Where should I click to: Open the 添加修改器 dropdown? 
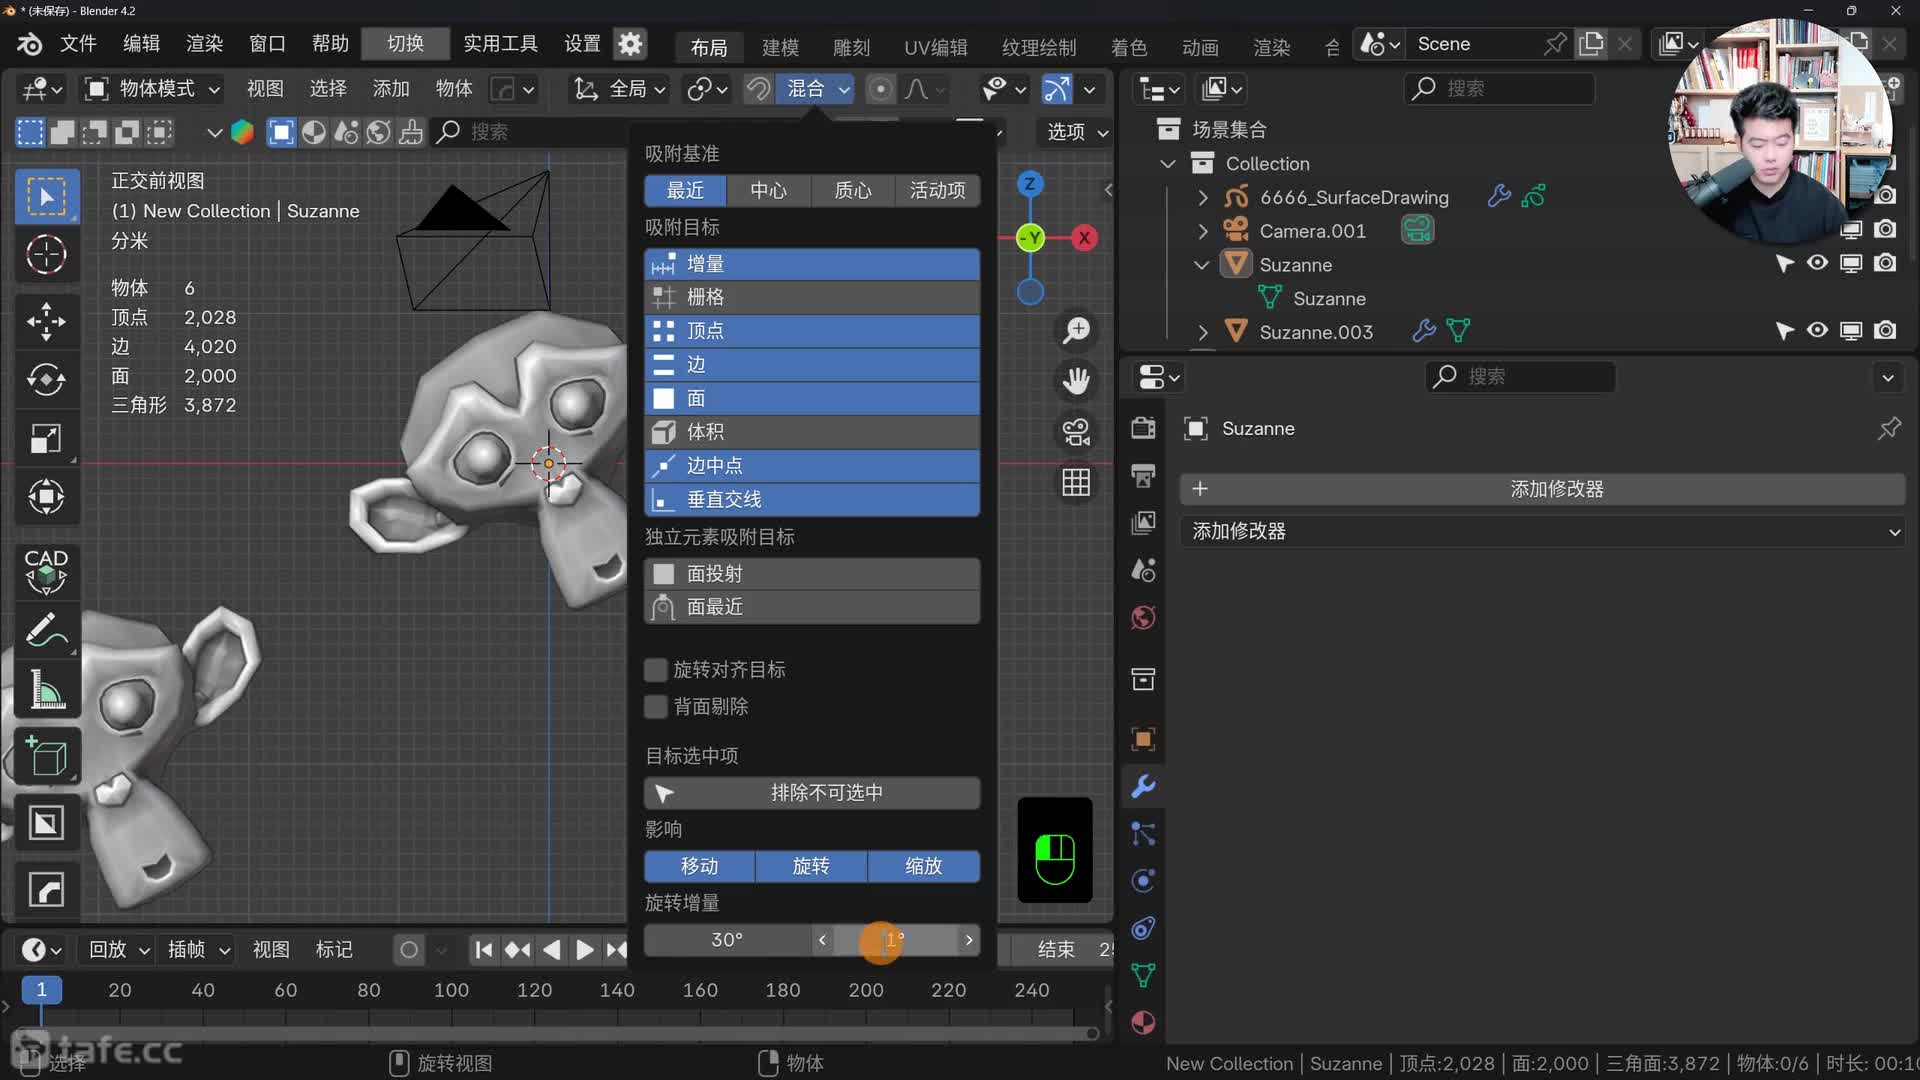pos(1543,531)
